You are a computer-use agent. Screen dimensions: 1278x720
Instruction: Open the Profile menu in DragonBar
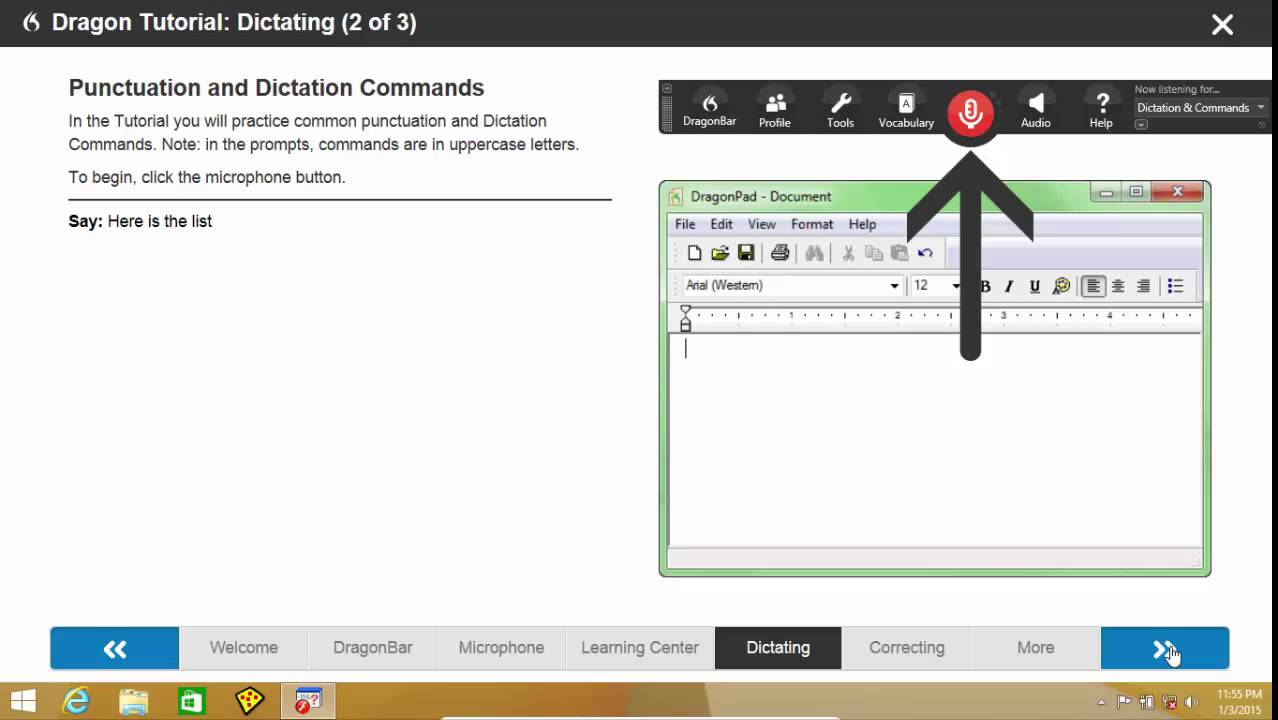click(775, 109)
